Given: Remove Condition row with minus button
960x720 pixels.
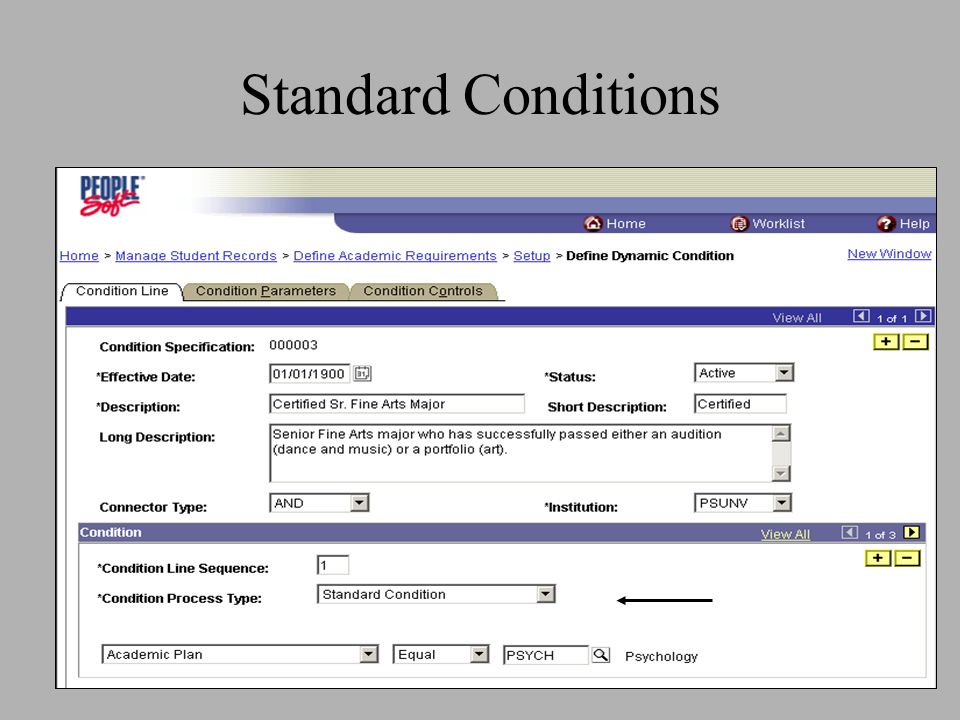Looking at the screenshot, I should click(x=907, y=558).
